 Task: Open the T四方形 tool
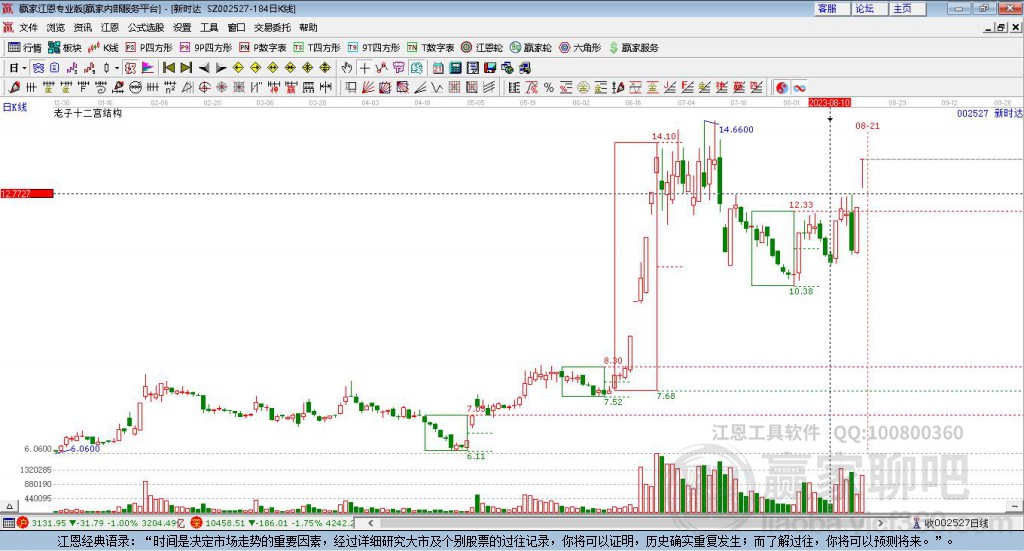point(317,48)
